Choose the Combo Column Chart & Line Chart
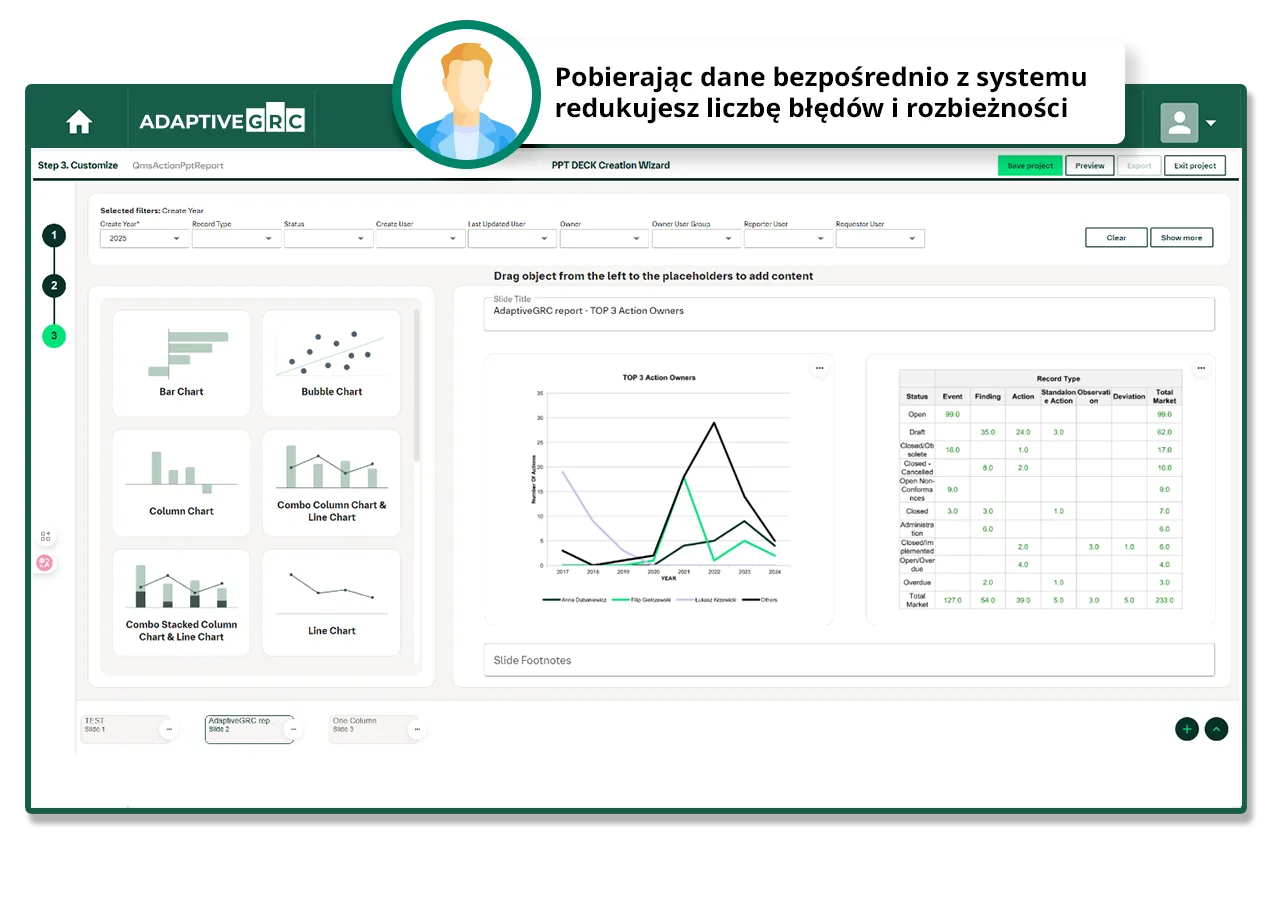 click(x=331, y=482)
